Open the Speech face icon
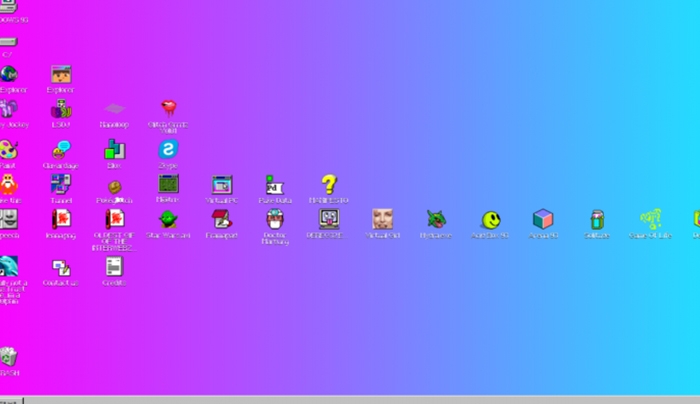The height and width of the screenshot is (404, 700). click(8, 219)
